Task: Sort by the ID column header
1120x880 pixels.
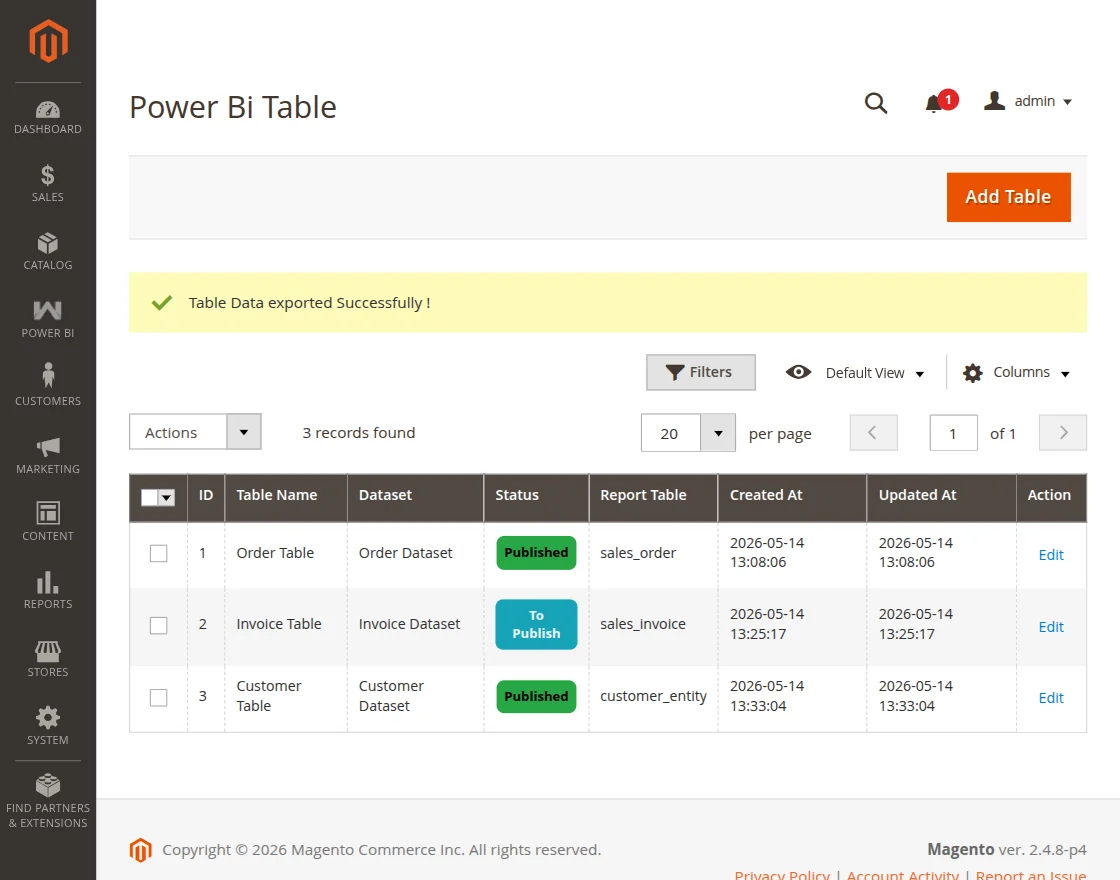Action: click(206, 496)
